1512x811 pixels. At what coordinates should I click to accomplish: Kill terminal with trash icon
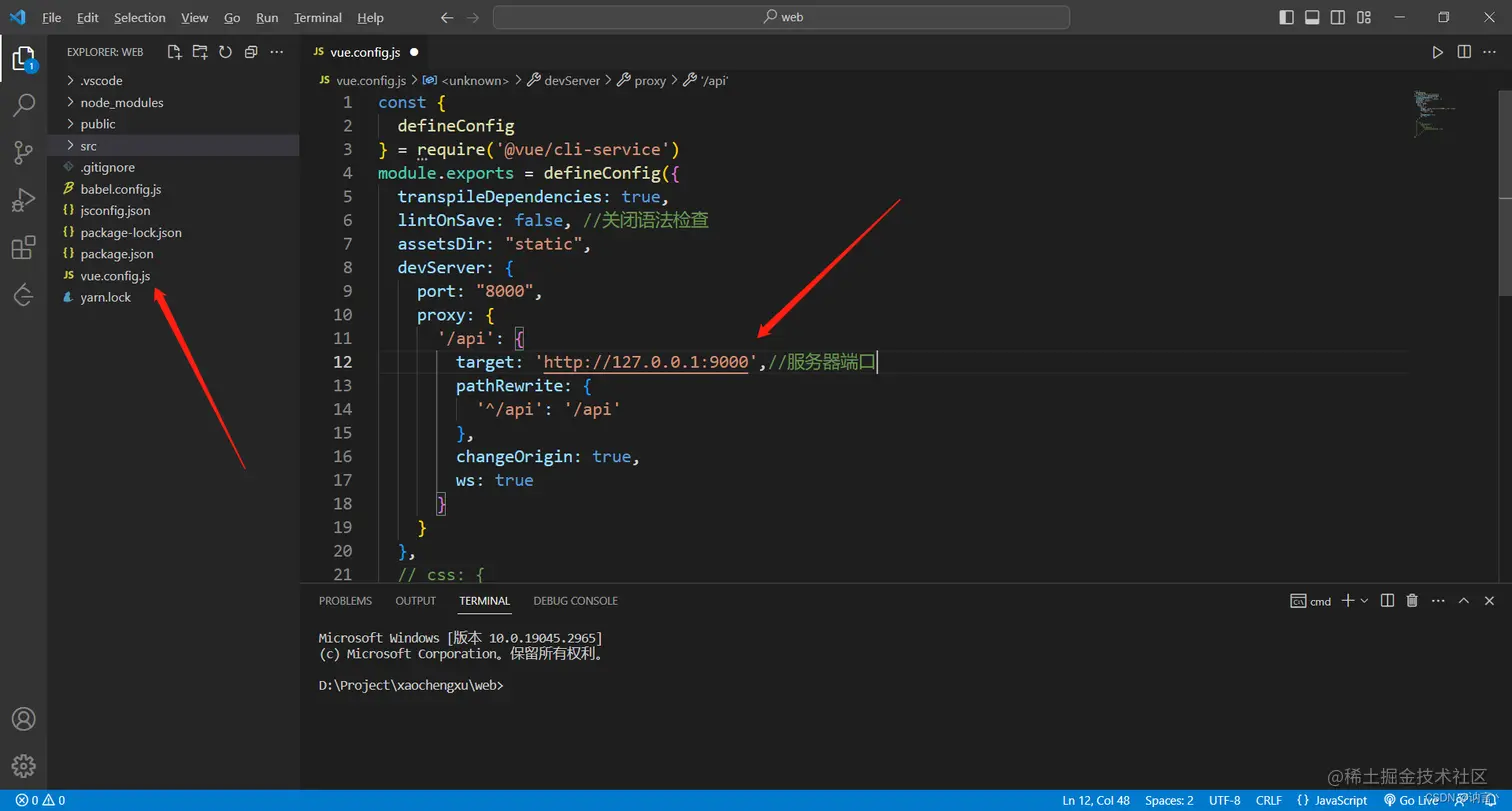(1412, 600)
